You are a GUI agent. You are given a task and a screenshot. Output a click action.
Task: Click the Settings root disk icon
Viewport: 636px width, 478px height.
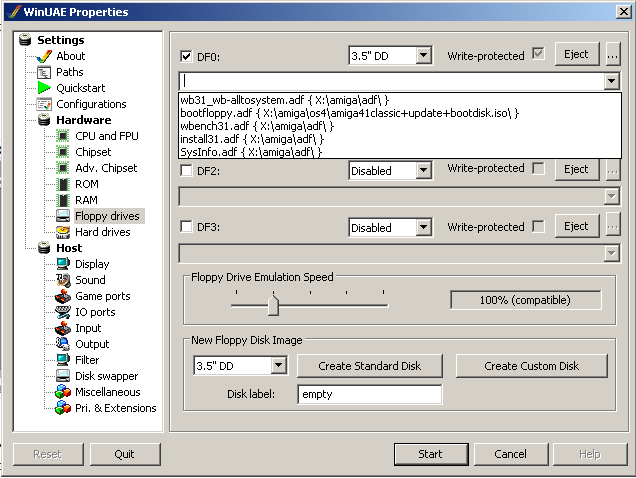click(x=25, y=40)
